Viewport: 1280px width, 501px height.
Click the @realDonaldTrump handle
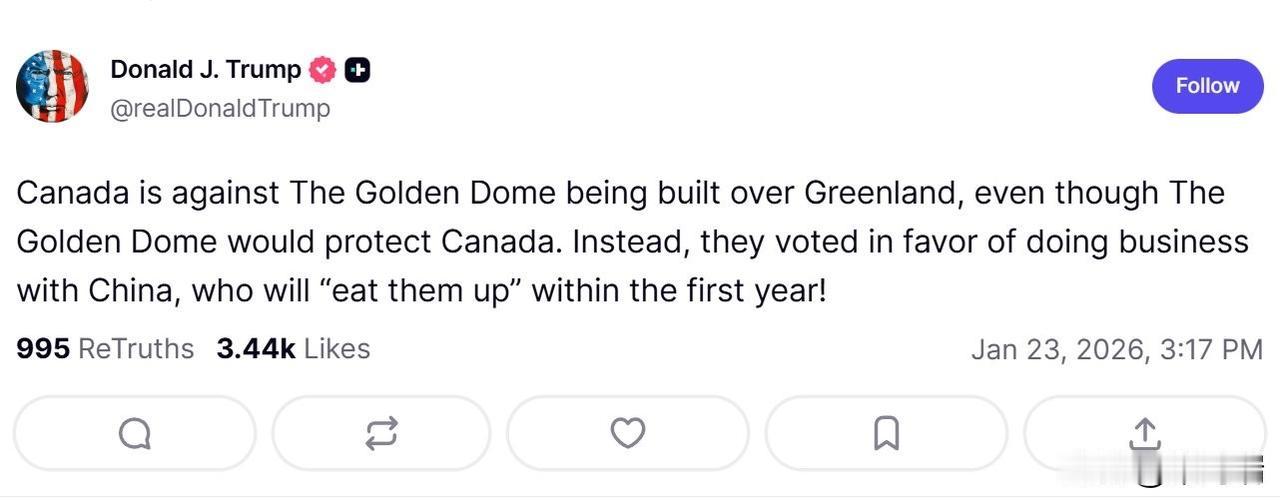pyautogui.click(x=219, y=108)
